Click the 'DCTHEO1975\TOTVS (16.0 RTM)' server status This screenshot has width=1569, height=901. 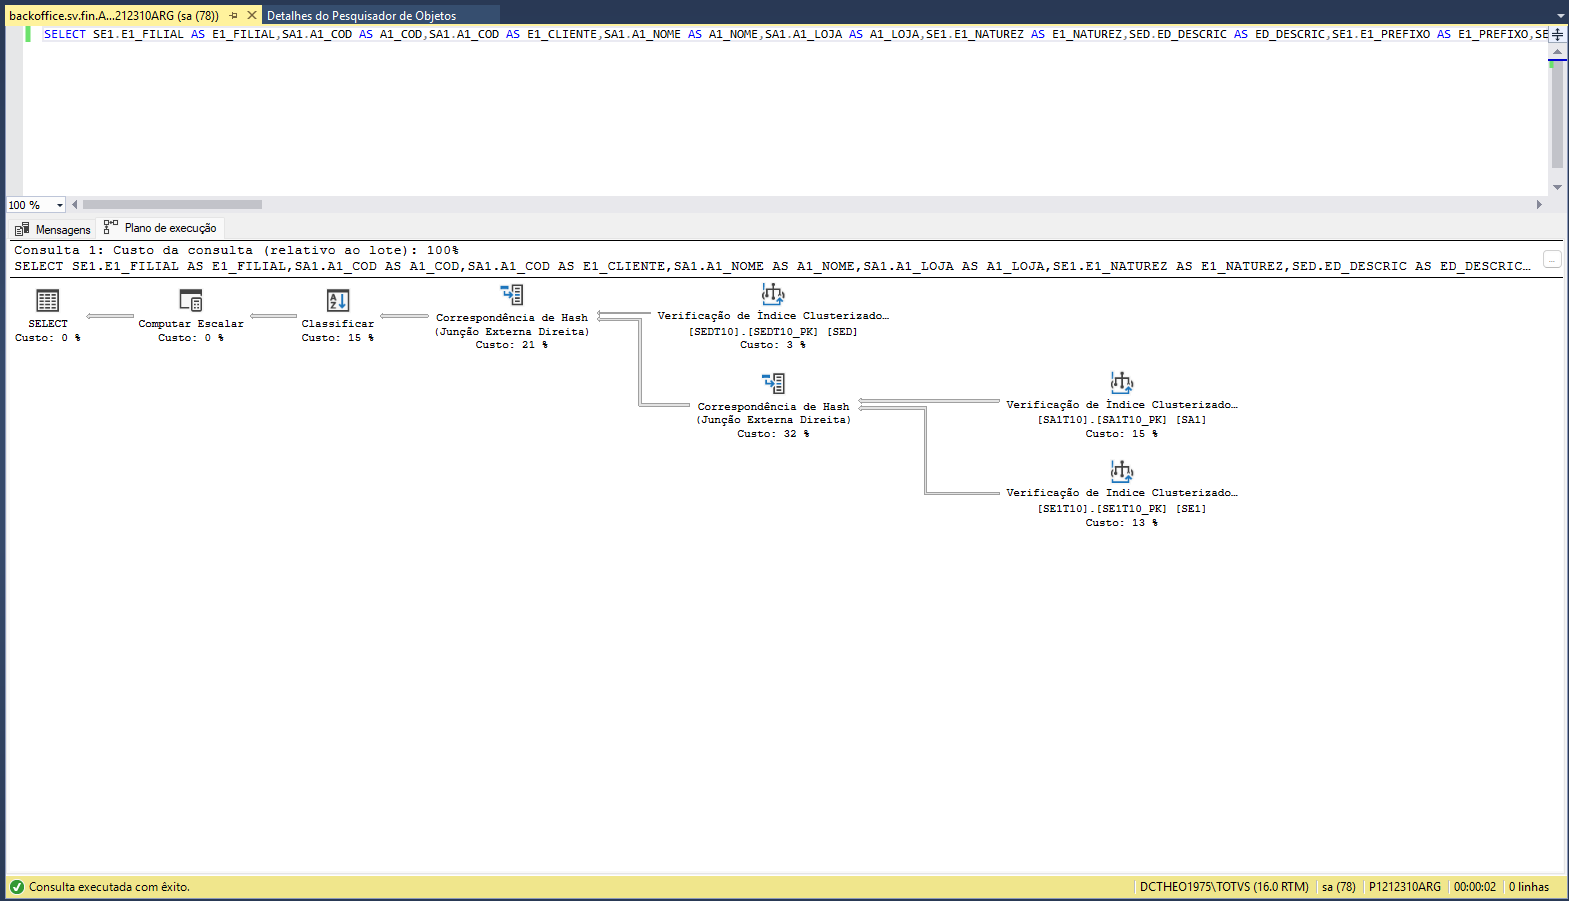[x=1224, y=886]
